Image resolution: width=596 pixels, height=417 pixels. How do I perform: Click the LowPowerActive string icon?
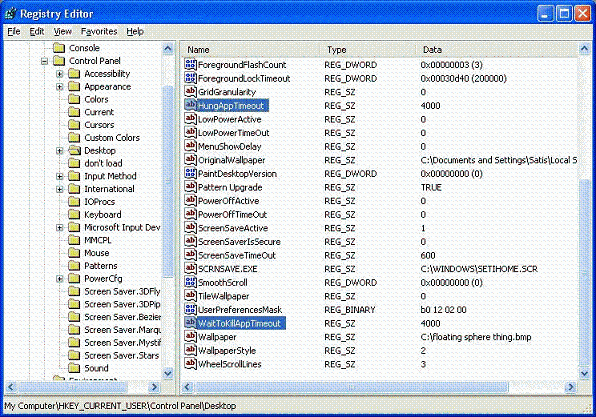point(190,119)
